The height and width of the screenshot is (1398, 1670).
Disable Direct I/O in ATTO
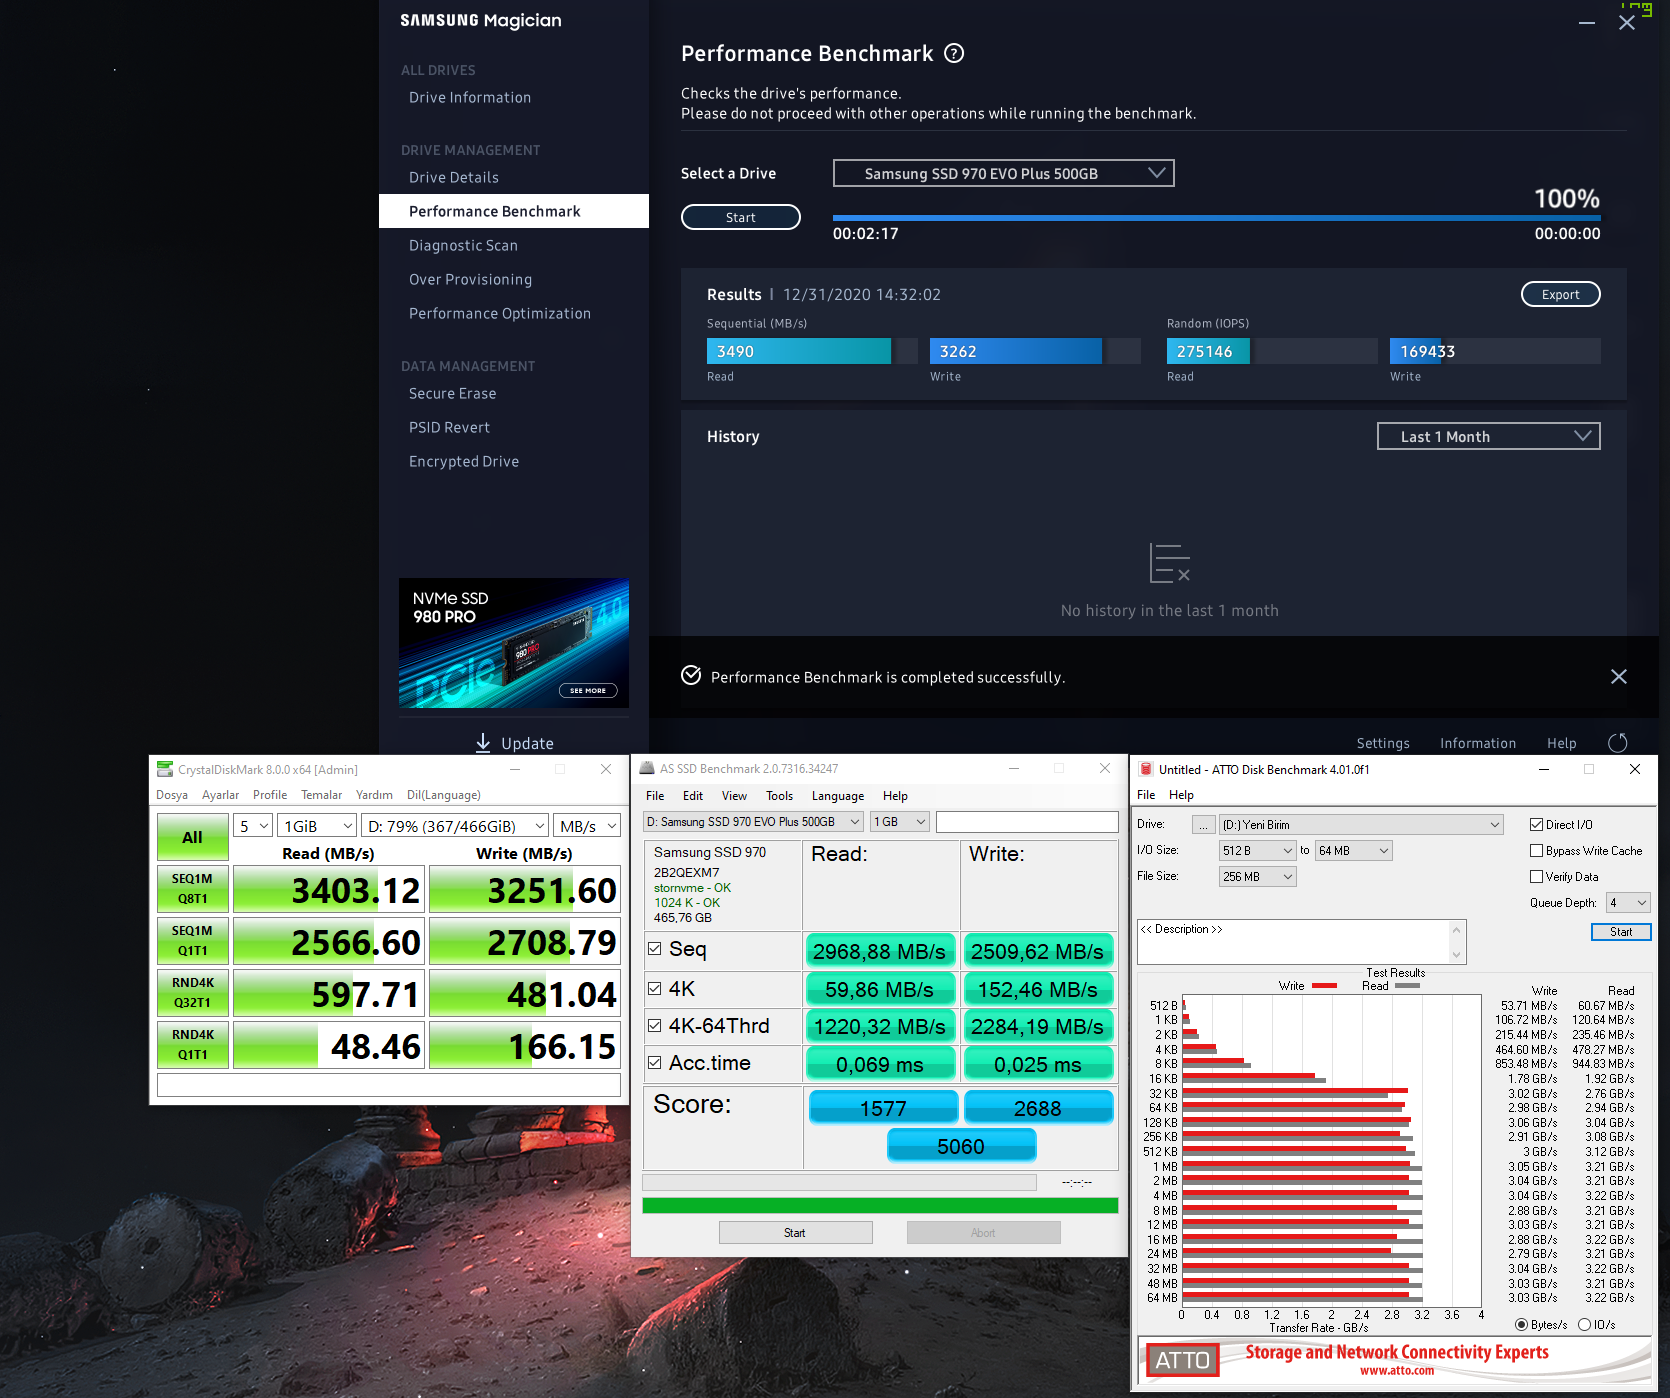tap(1536, 824)
